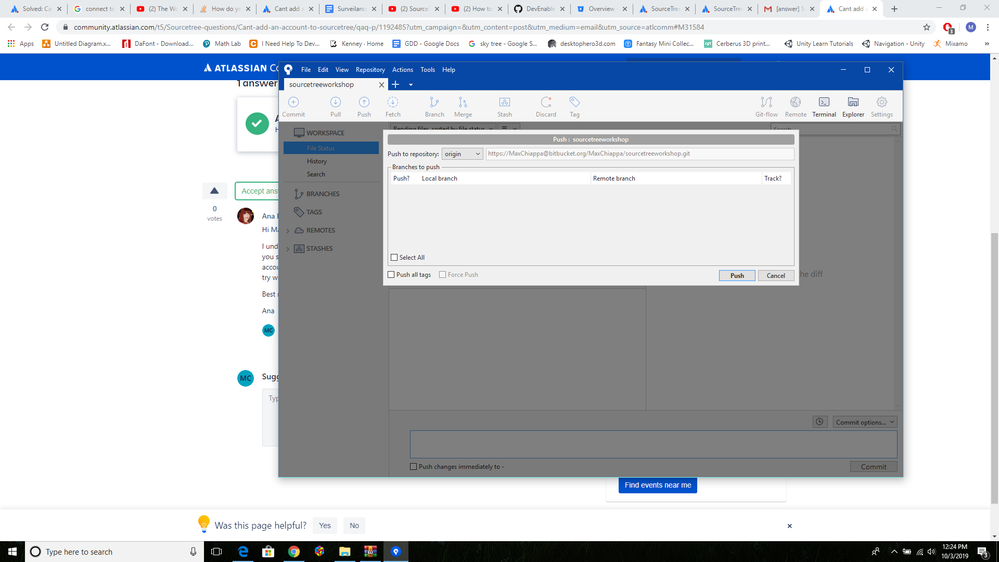Open File Explorer from the taskbar
Viewport: 999px width, 562px height.
[345, 552]
